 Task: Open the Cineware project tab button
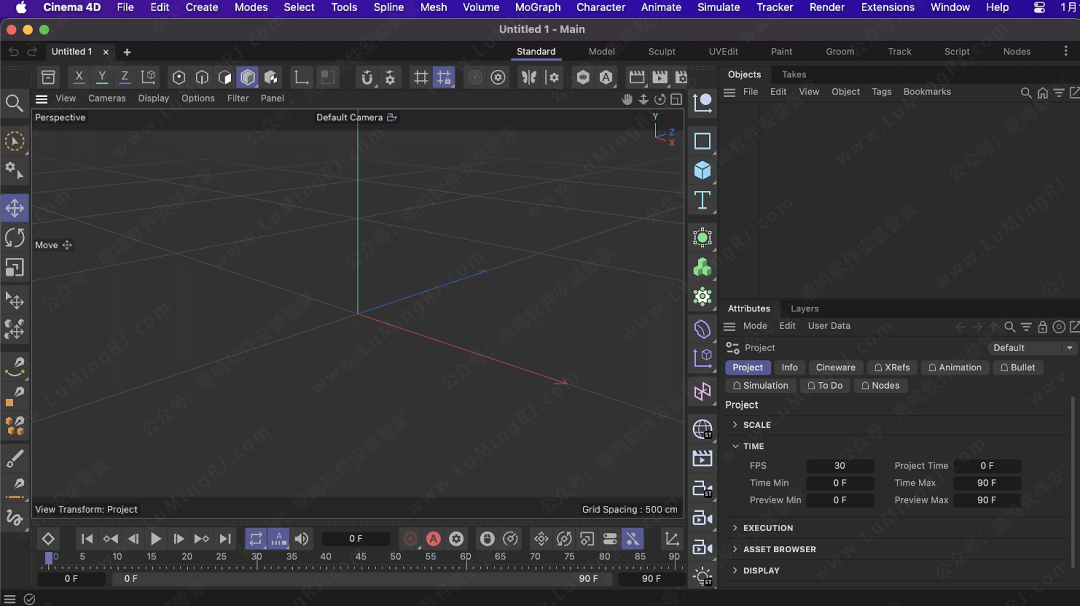[x=835, y=367]
